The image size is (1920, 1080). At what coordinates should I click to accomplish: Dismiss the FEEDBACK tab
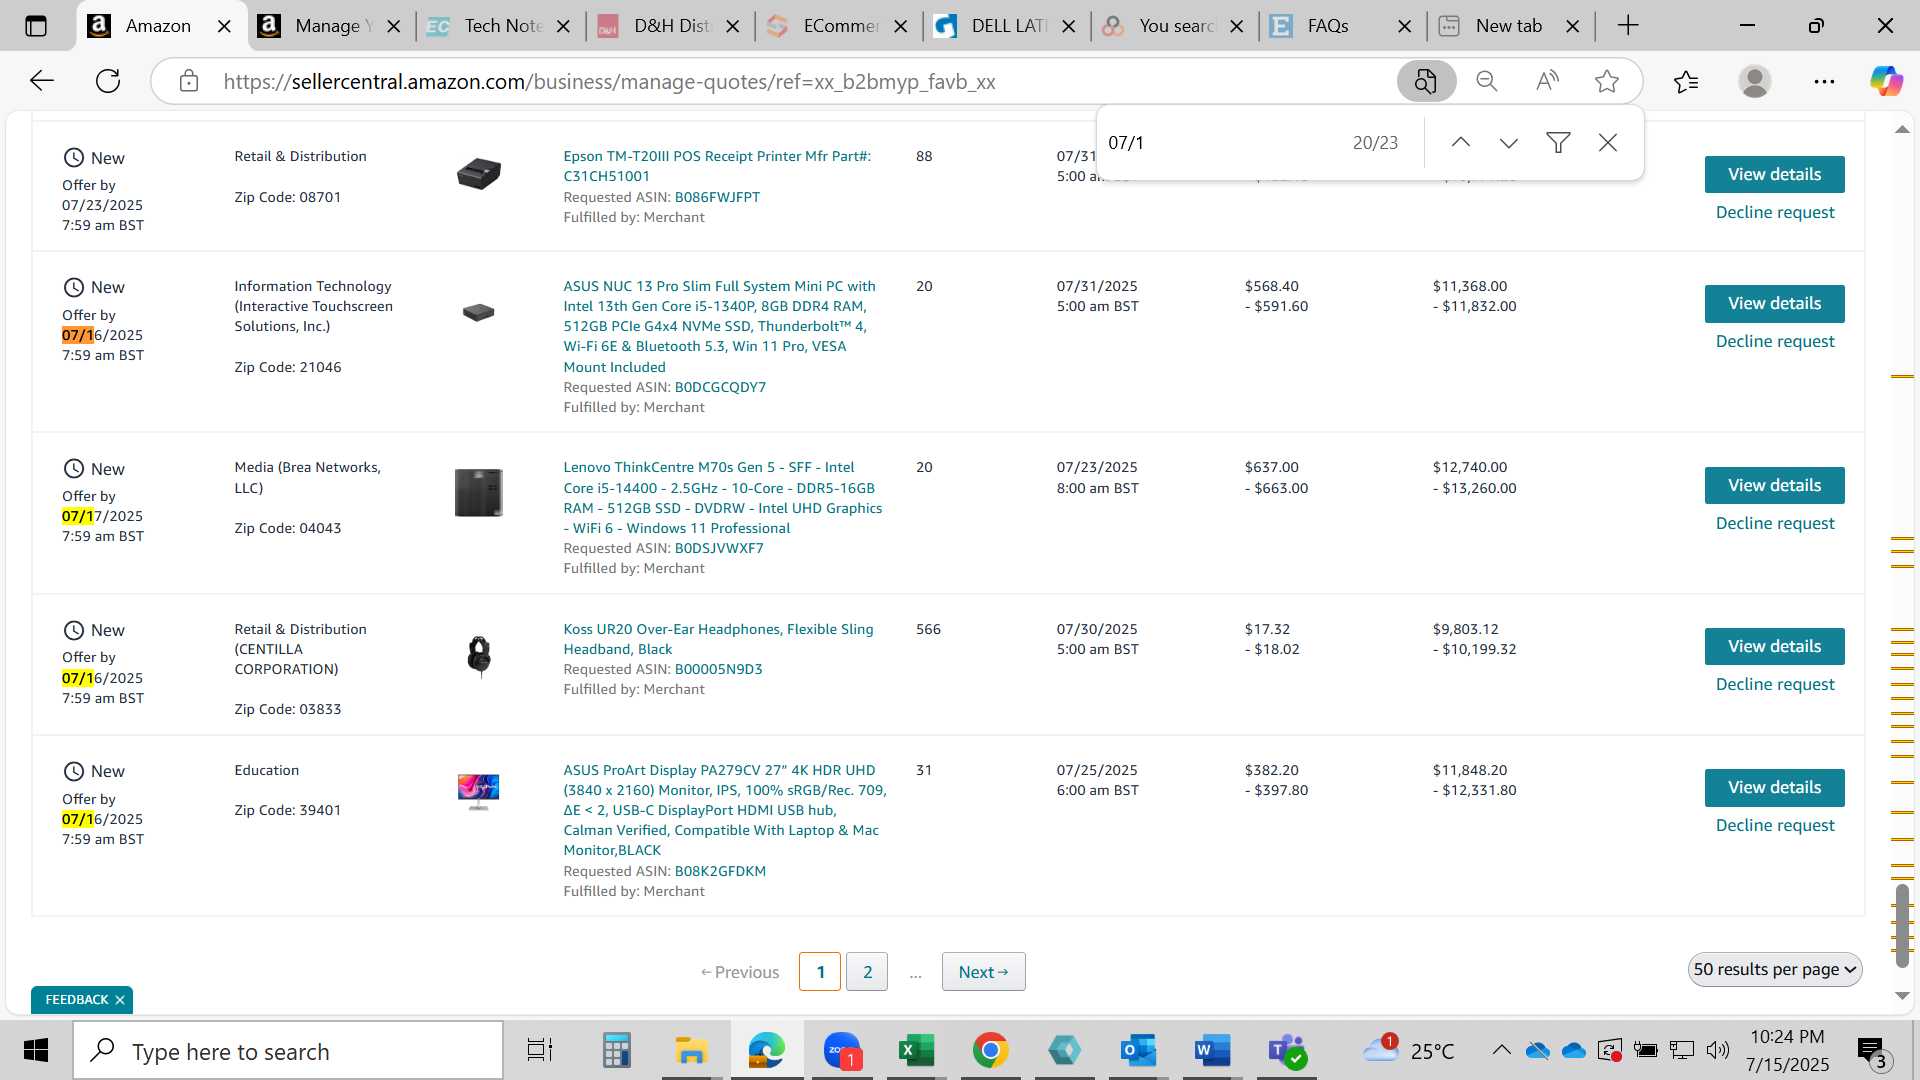tap(120, 1000)
